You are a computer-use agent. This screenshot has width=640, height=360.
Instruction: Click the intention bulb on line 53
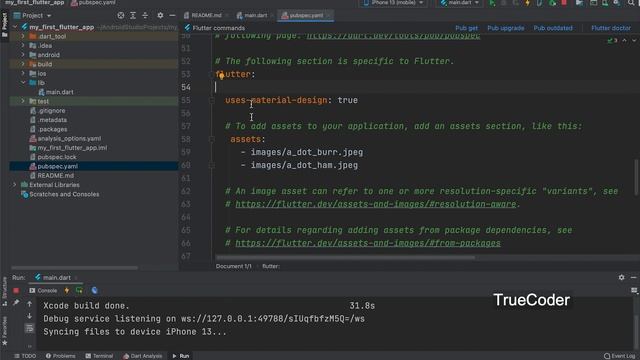click(x=221, y=75)
